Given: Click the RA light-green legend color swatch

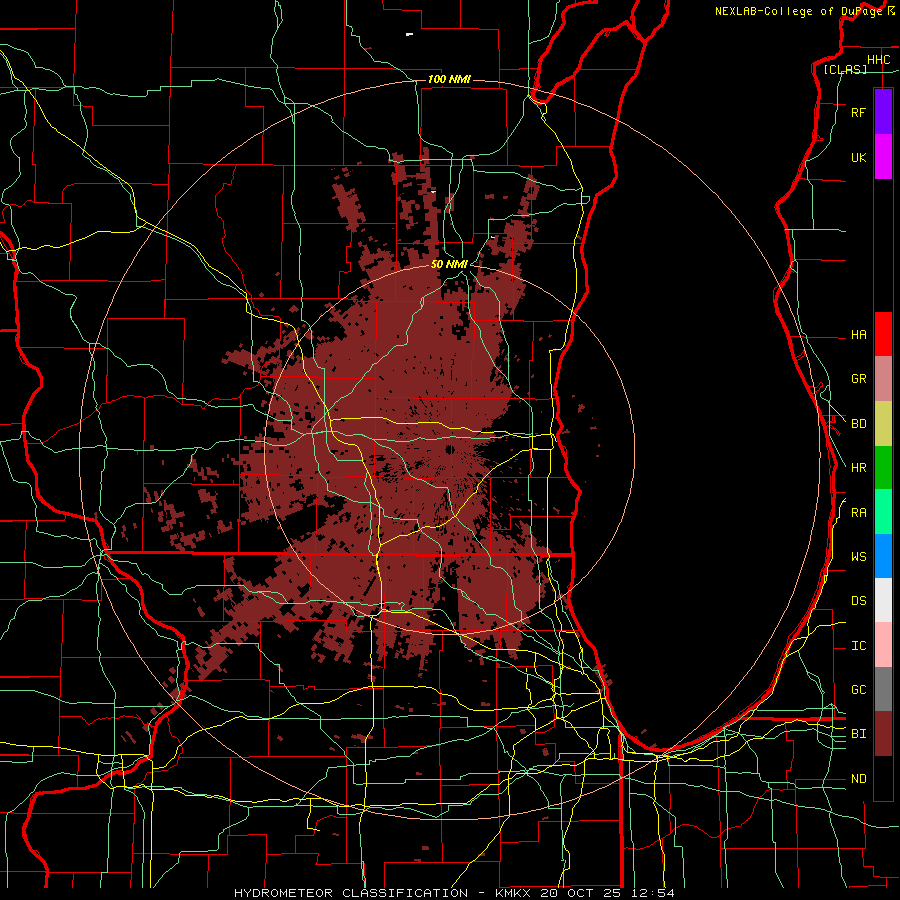Looking at the screenshot, I should (883, 512).
